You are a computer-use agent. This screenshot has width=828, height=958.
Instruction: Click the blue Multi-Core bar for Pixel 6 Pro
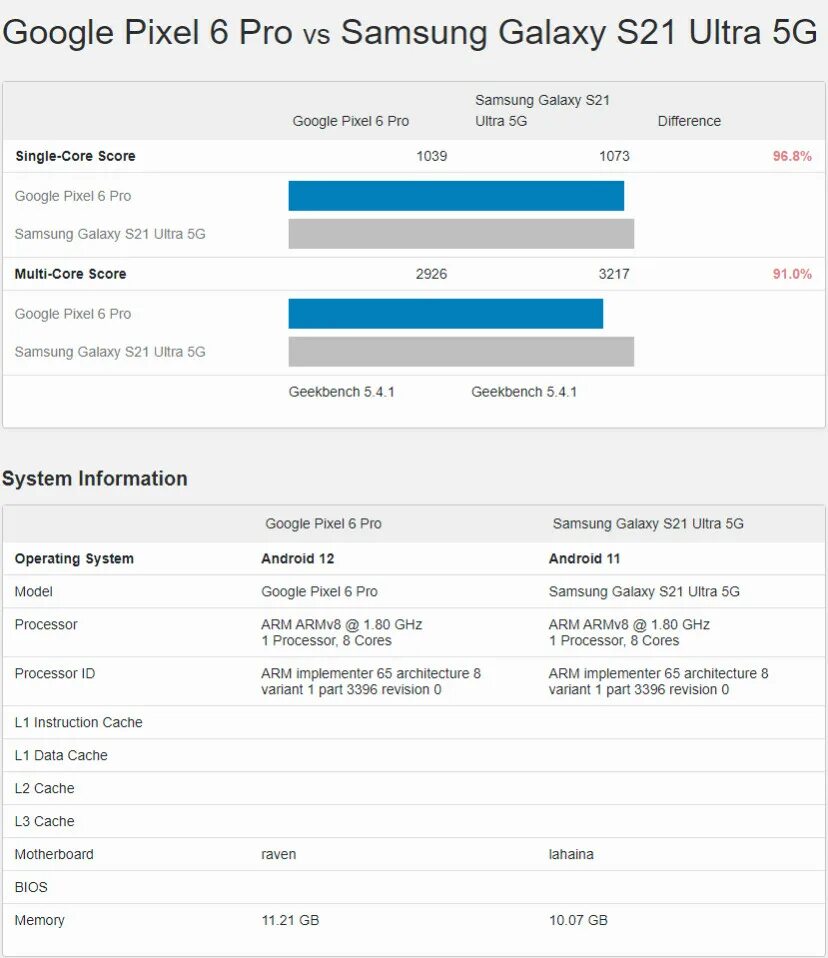tap(445, 314)
